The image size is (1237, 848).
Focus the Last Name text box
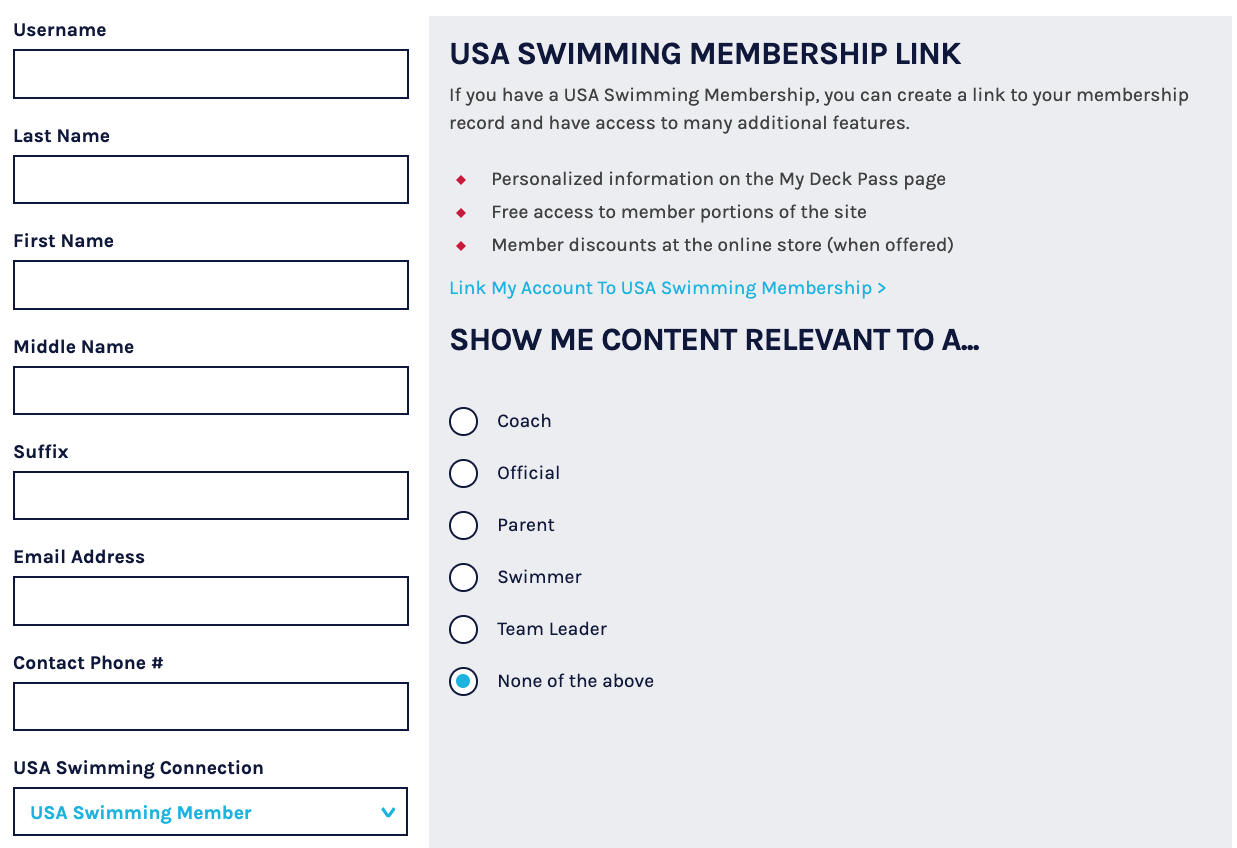tap(211, 180)
